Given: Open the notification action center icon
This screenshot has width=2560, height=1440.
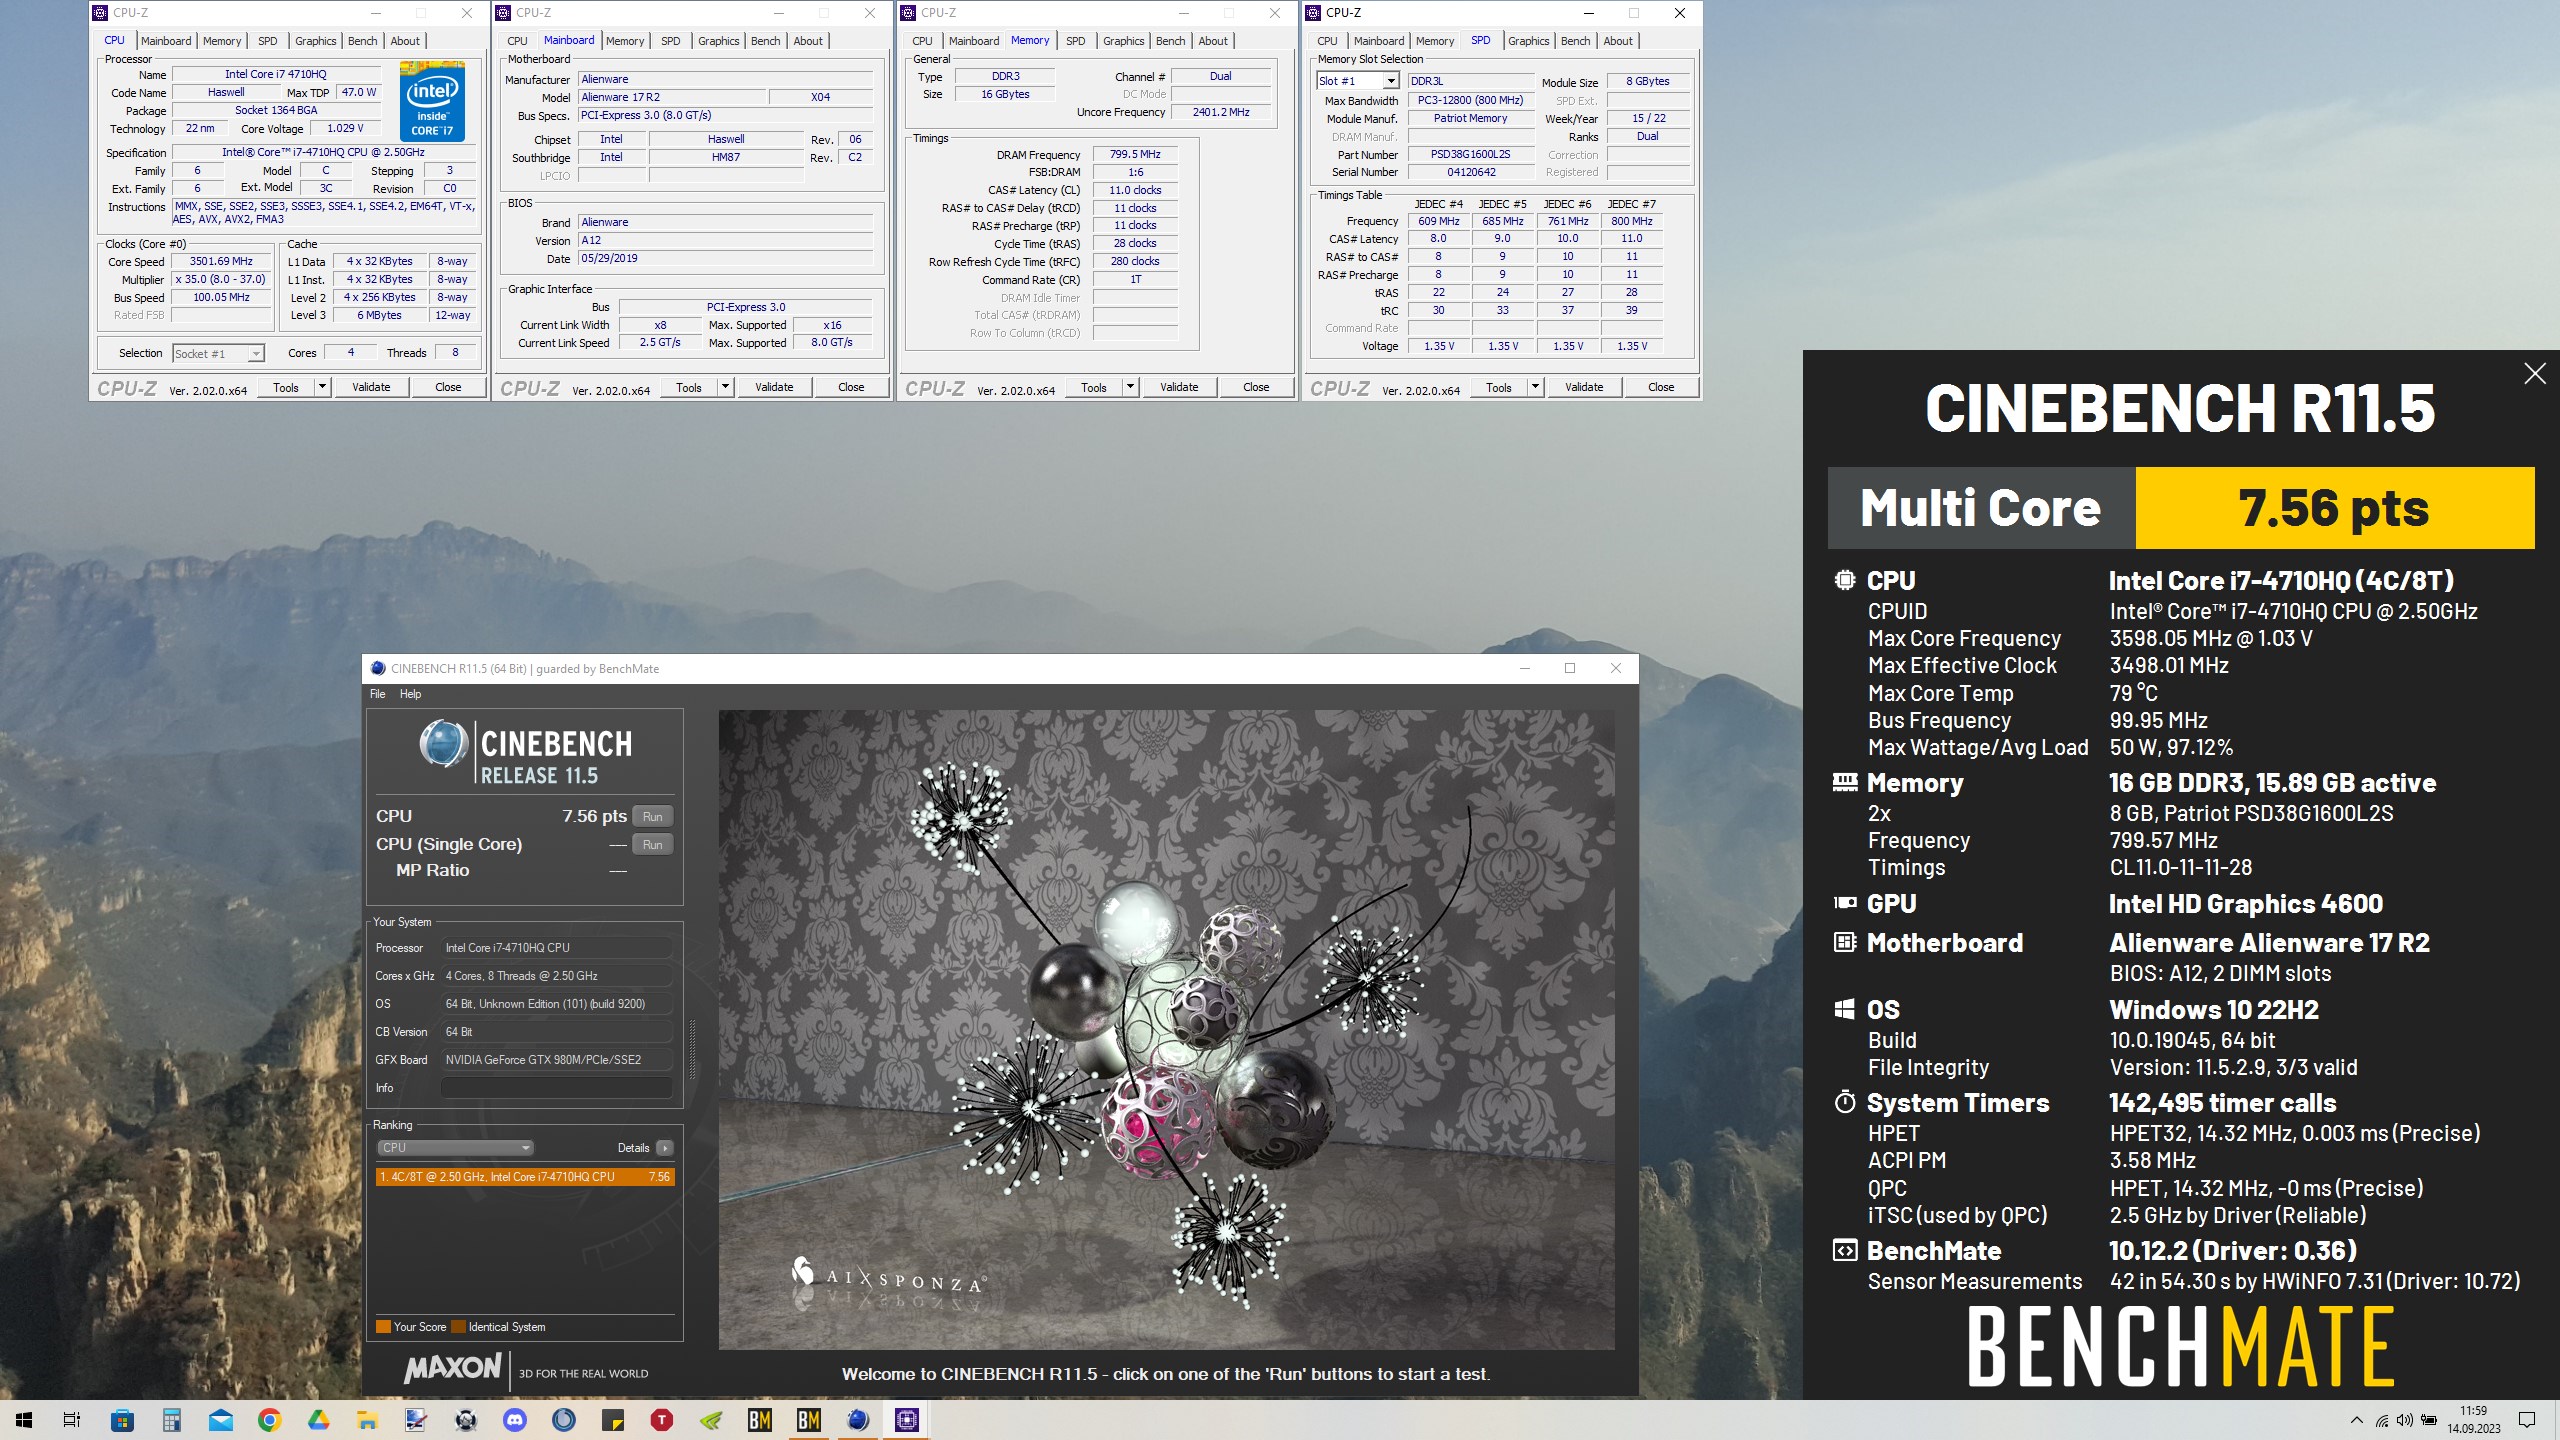Looking at the screenshot, I should [2527, 1420].
